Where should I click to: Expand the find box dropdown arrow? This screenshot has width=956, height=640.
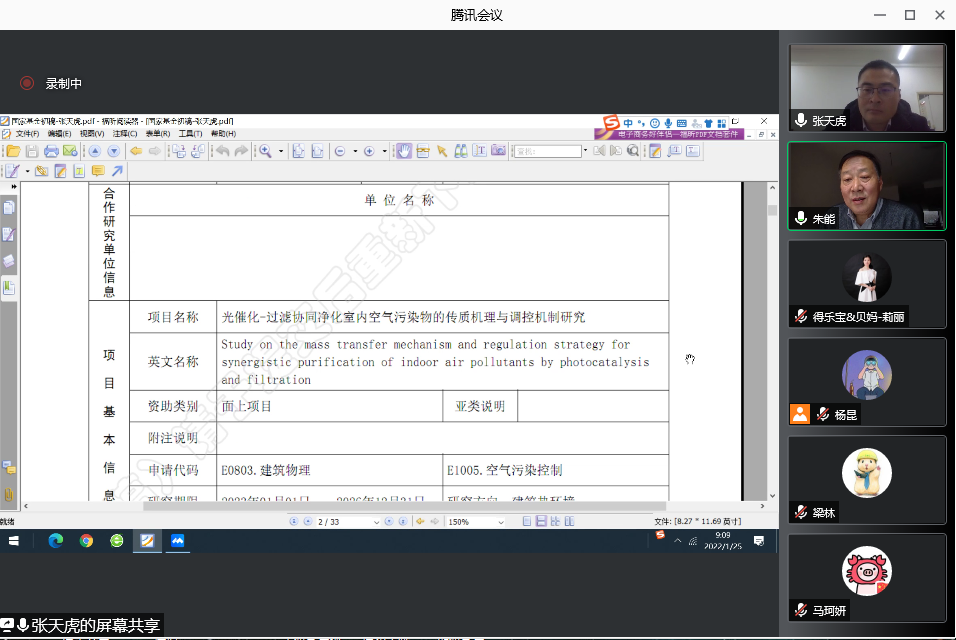tap(585, 151)
